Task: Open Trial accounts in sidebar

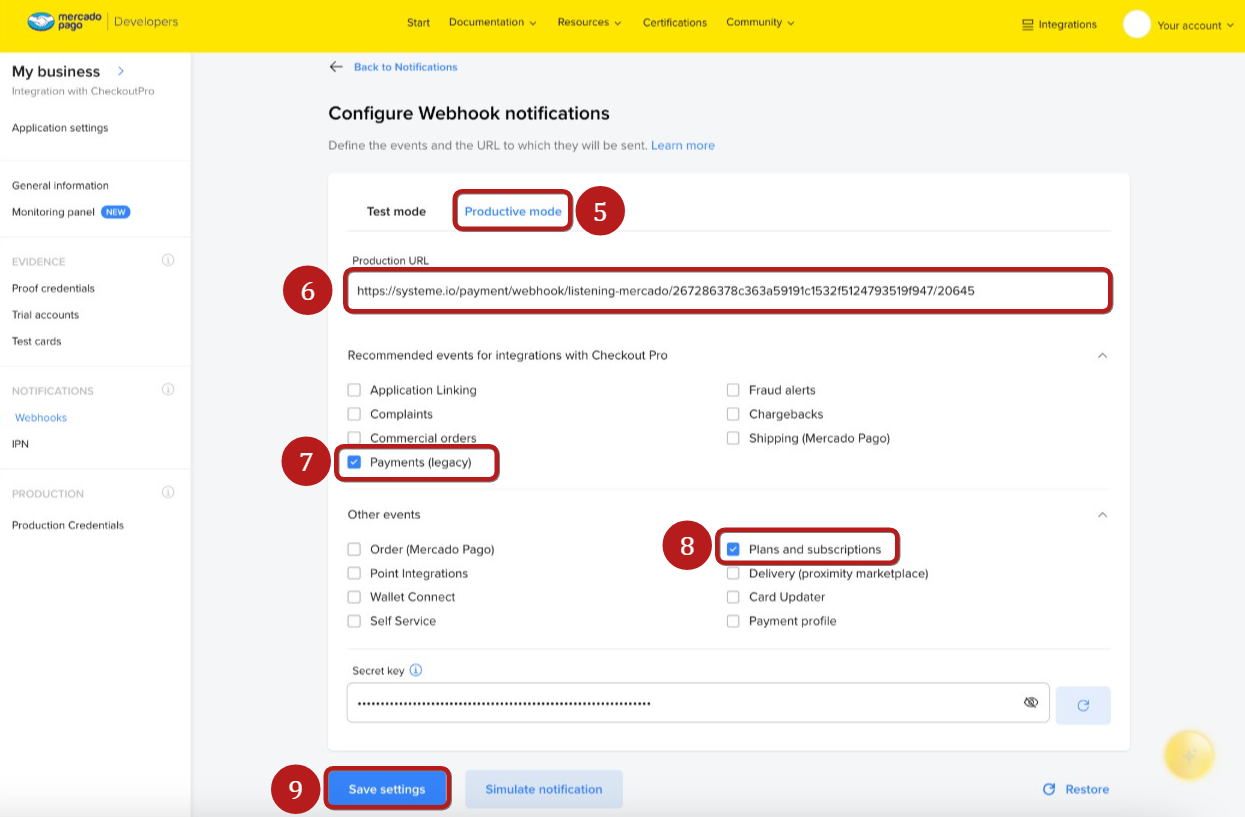Action: click(x=45, y=315)
